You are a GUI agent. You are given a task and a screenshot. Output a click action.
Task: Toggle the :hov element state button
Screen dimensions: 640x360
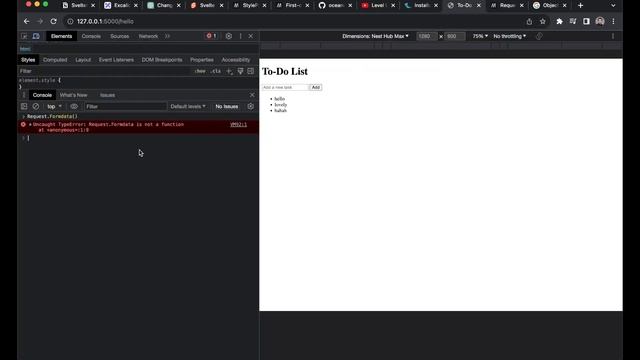[x=200, y=71]
